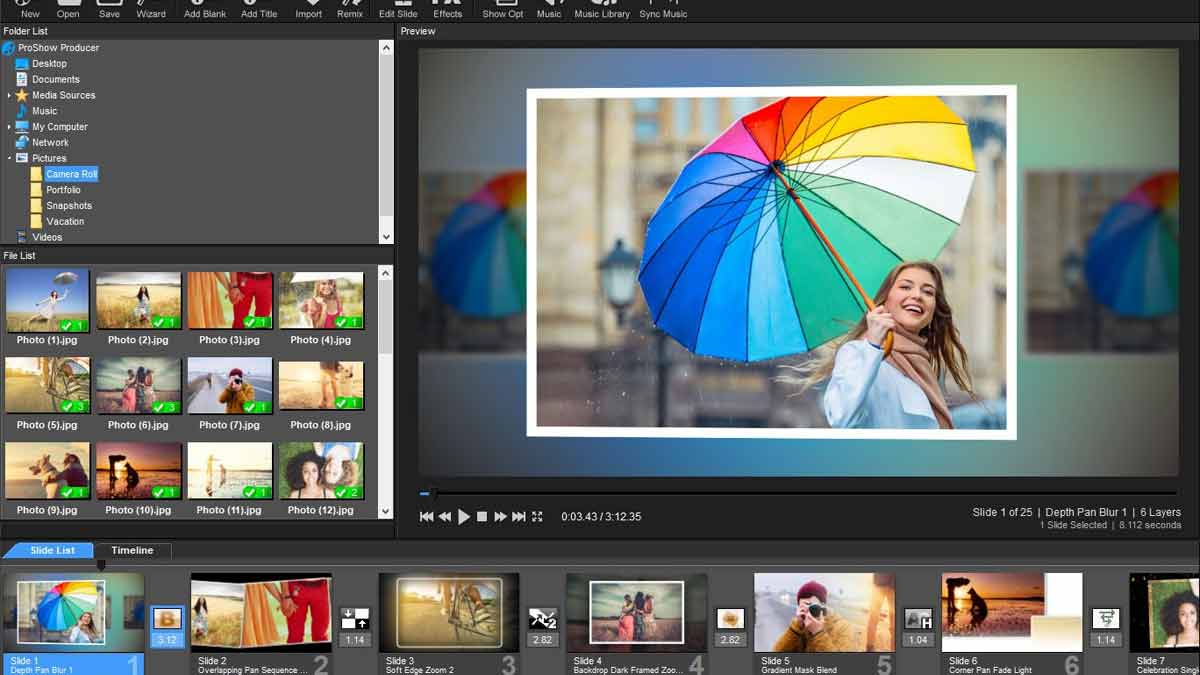Open the Music Library
This screenshot has width=1200, height=675.
click(602, 10)
